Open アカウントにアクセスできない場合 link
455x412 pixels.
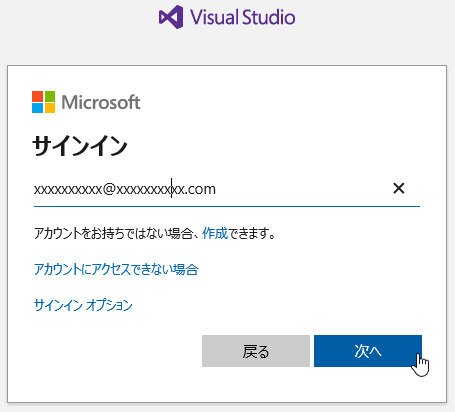coord(116,269)
